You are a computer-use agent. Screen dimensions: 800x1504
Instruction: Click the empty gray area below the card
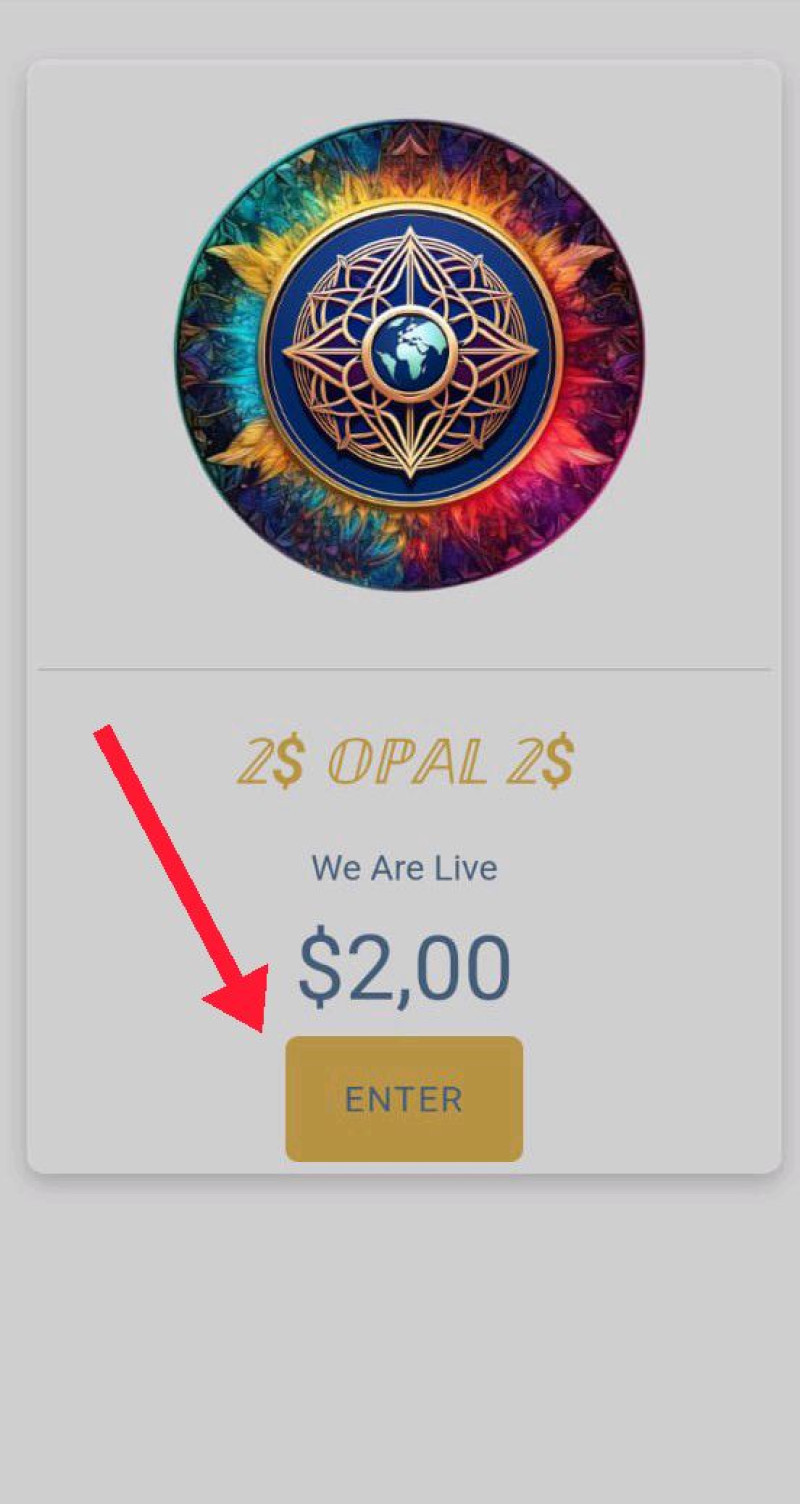click(x=400, y=1340)
